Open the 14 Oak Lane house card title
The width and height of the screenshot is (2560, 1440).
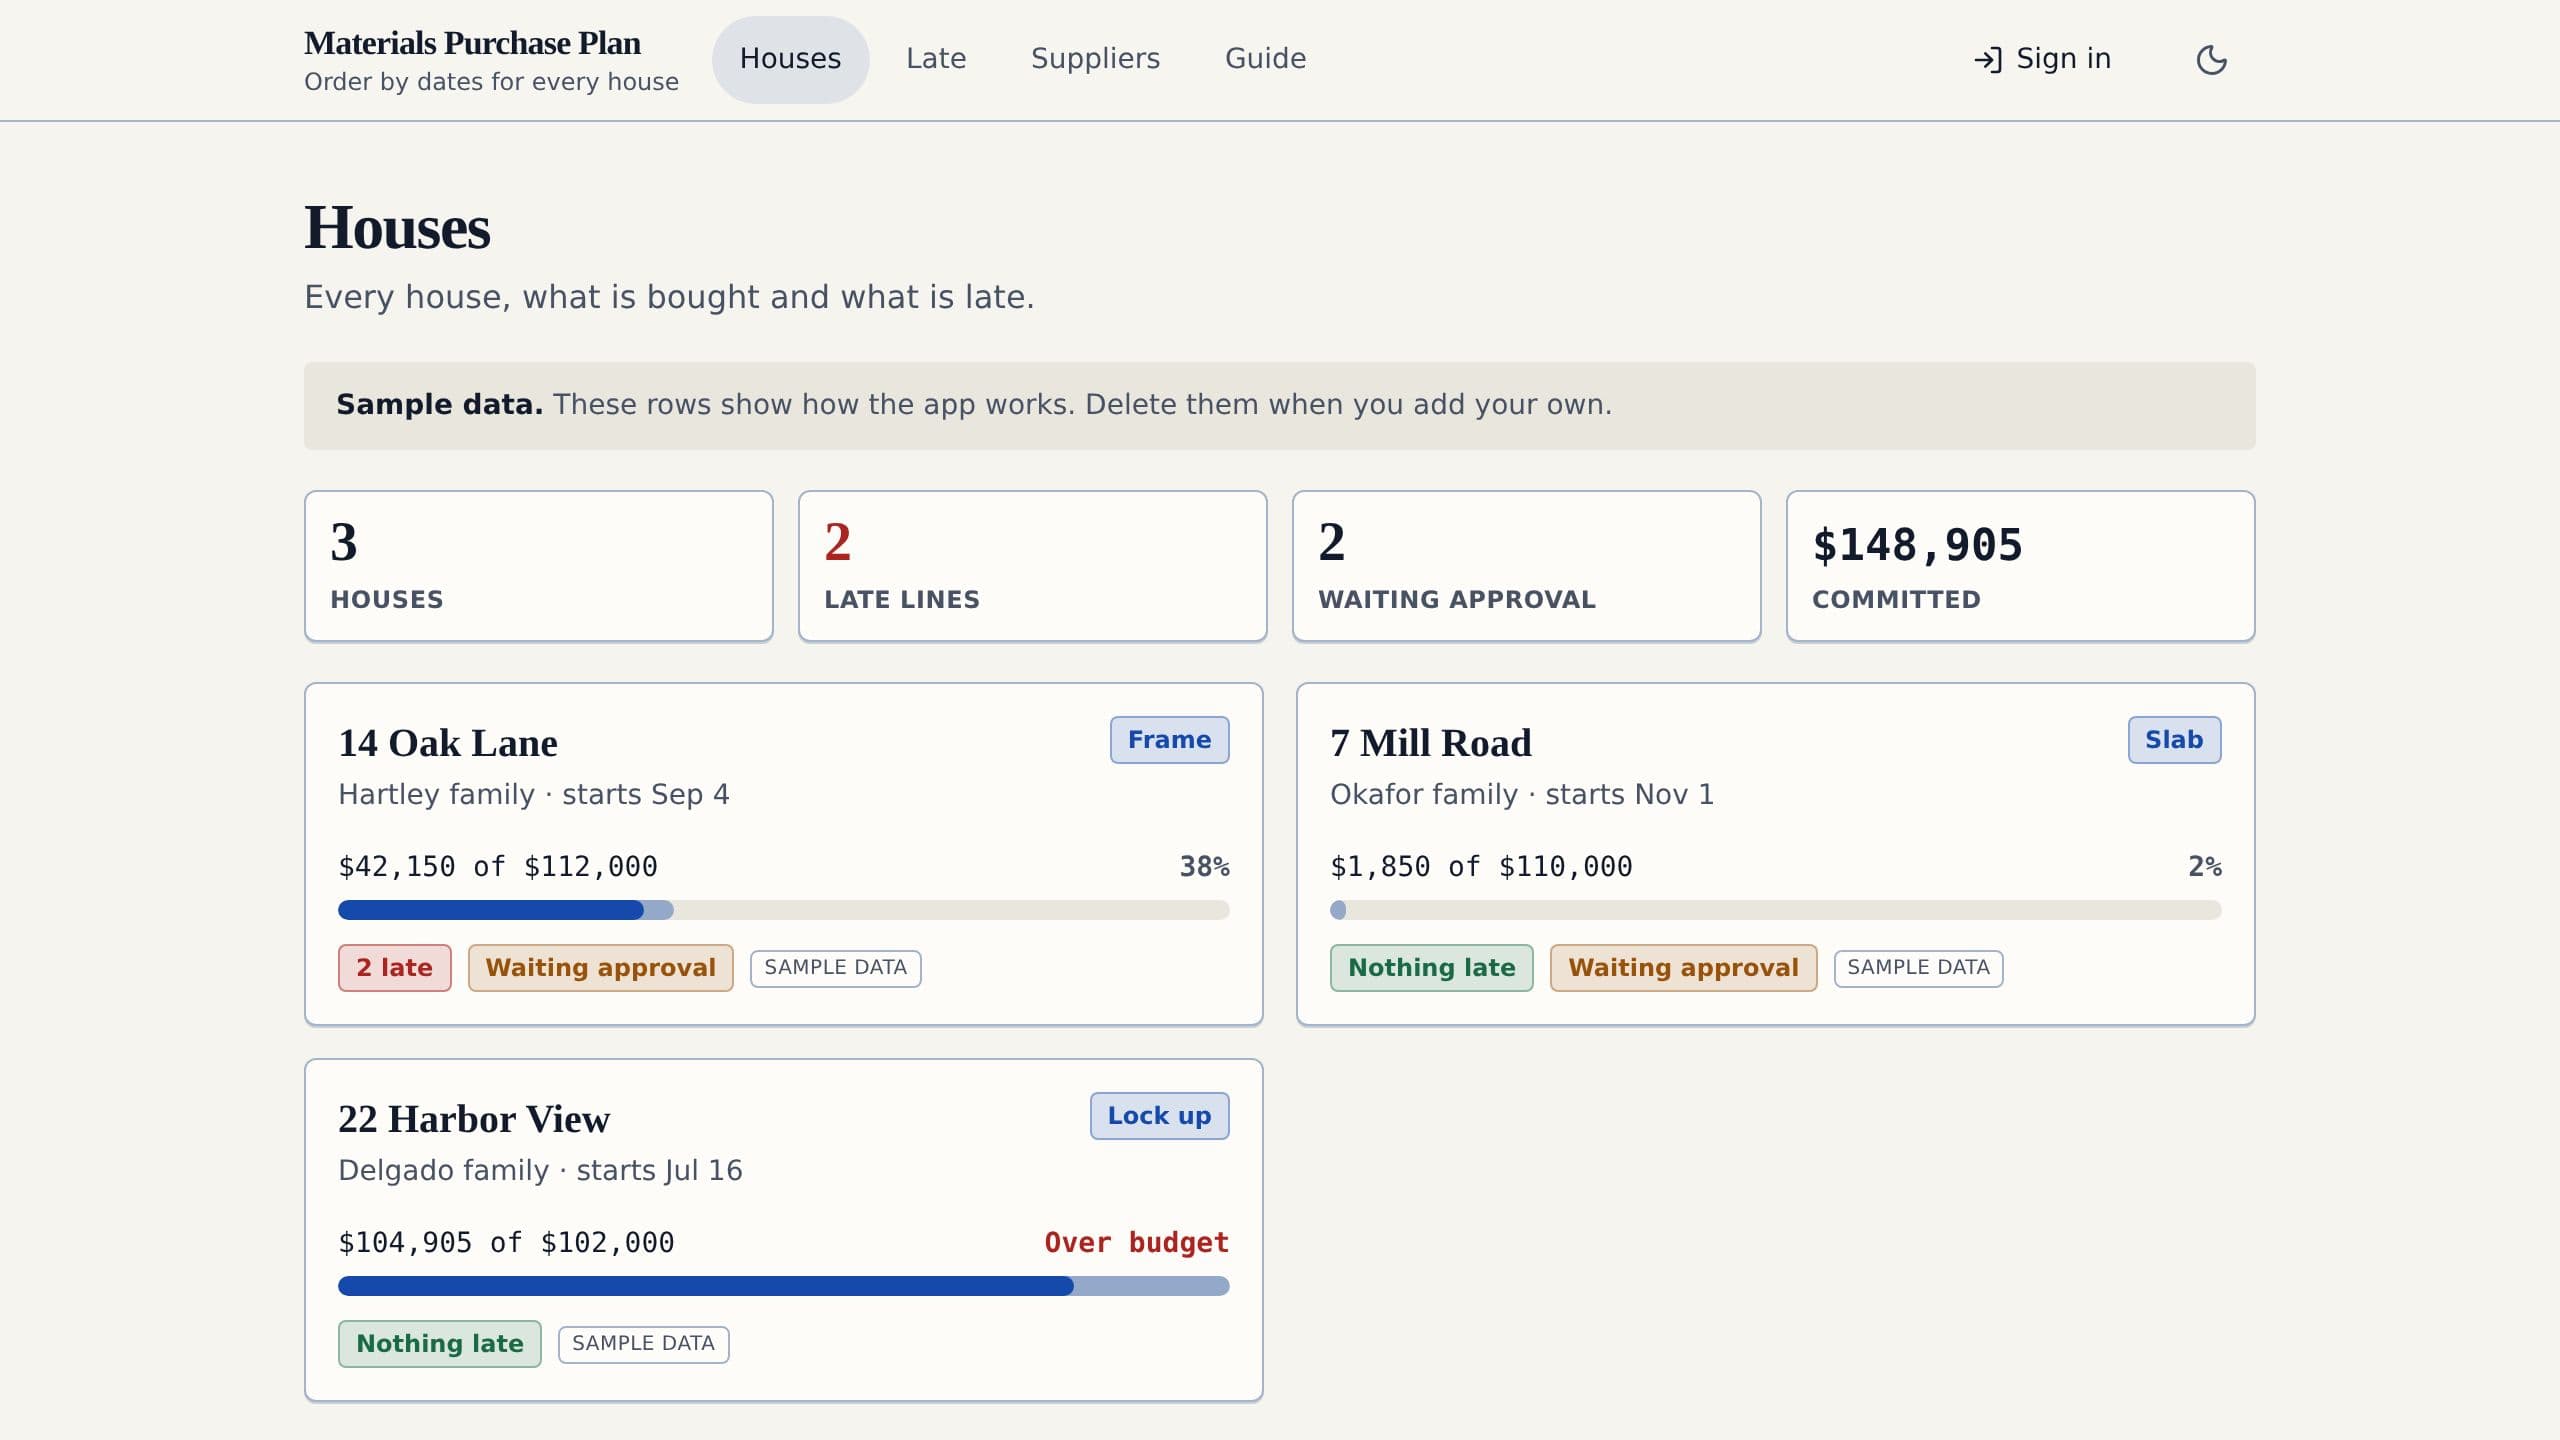(447, 743)
